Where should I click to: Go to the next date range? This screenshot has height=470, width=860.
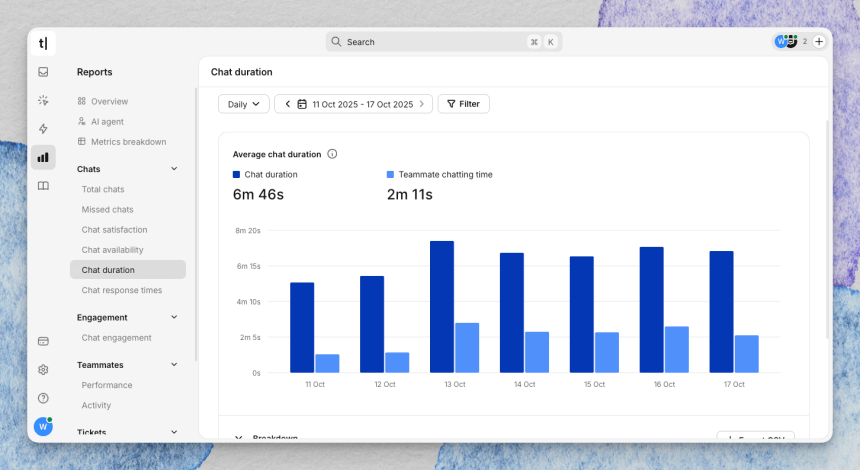coord(422,104)
